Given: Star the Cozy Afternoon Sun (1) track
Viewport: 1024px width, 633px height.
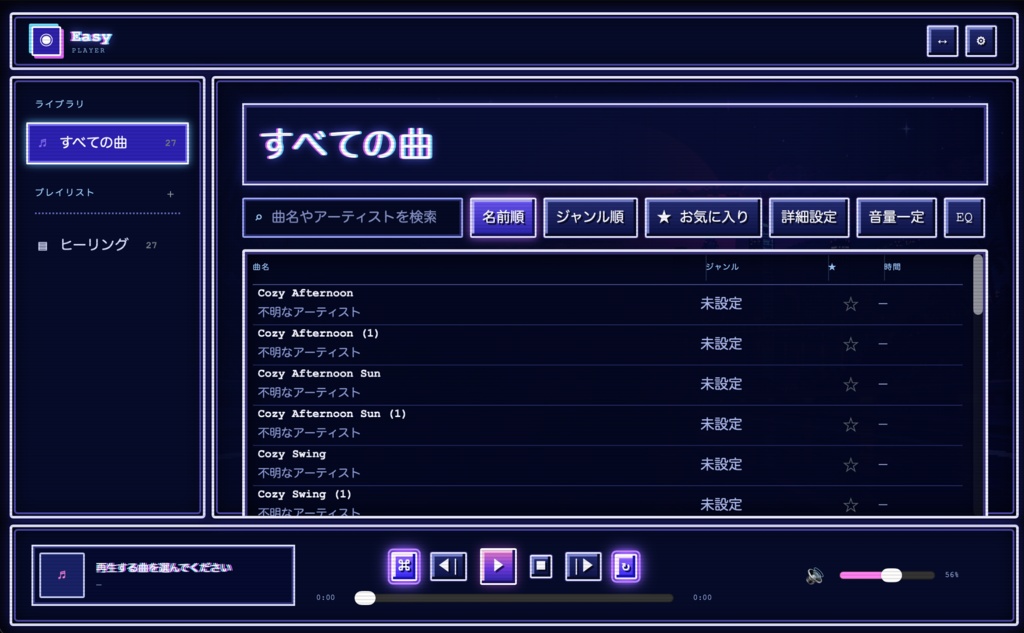Looking at the screenshot, I should click(850, 425).
